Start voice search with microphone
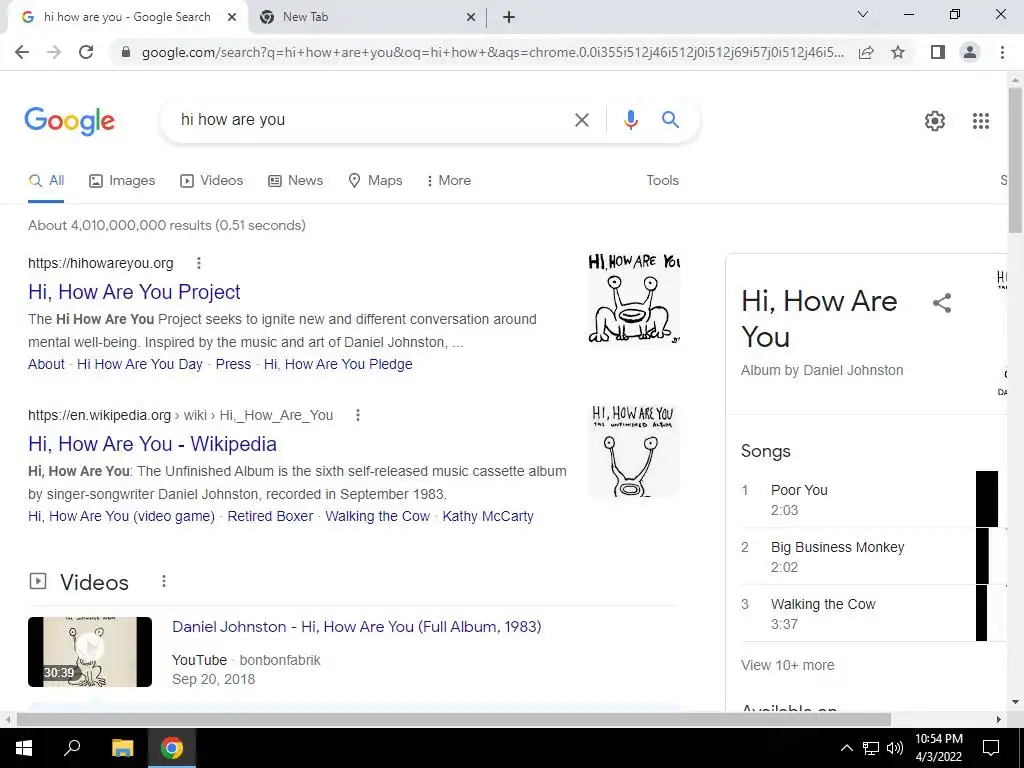The image size is (1024, 768). [x=630, y=120]
